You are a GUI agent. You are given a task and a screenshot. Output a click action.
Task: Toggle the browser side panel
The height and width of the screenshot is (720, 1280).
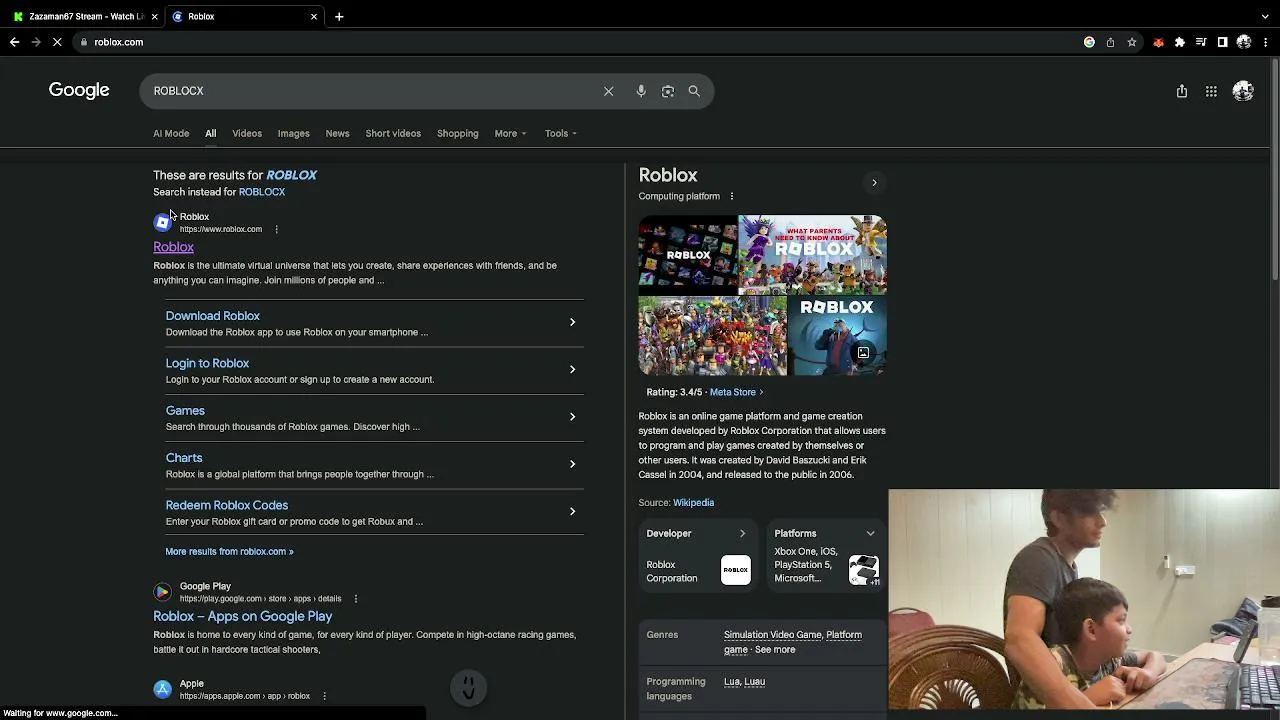1222,42
